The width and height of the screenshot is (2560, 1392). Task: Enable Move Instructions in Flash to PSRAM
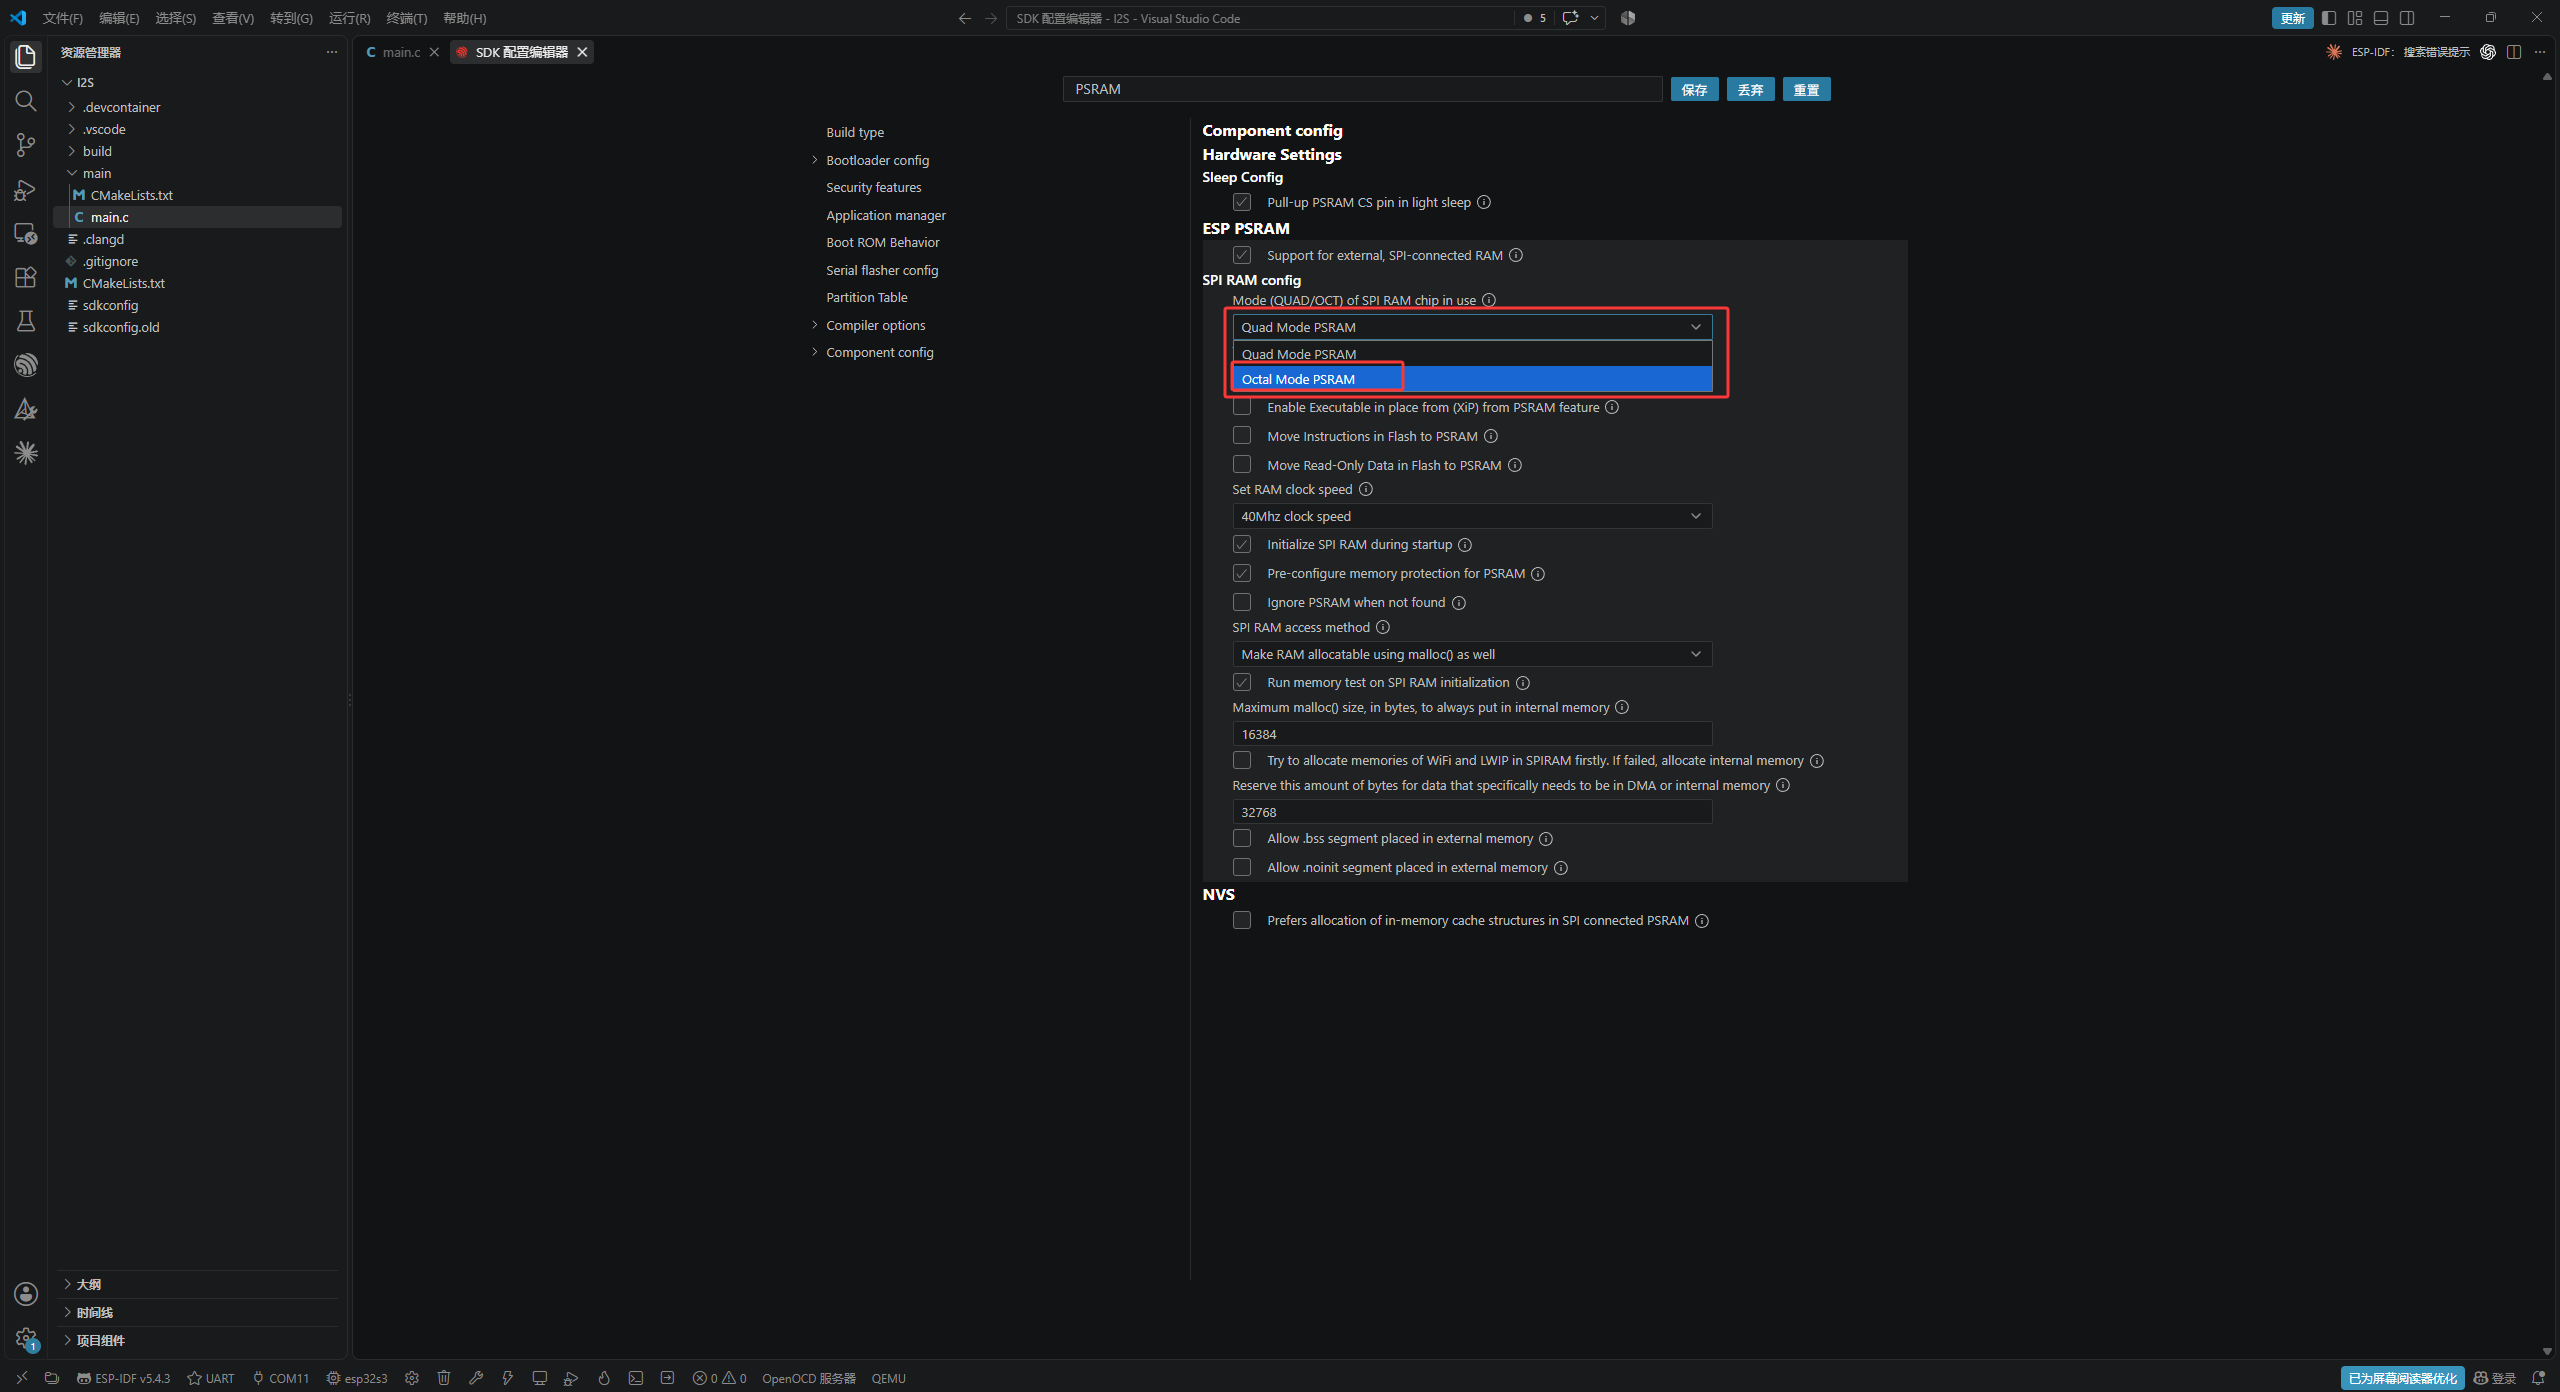[x=1242, y=436]
